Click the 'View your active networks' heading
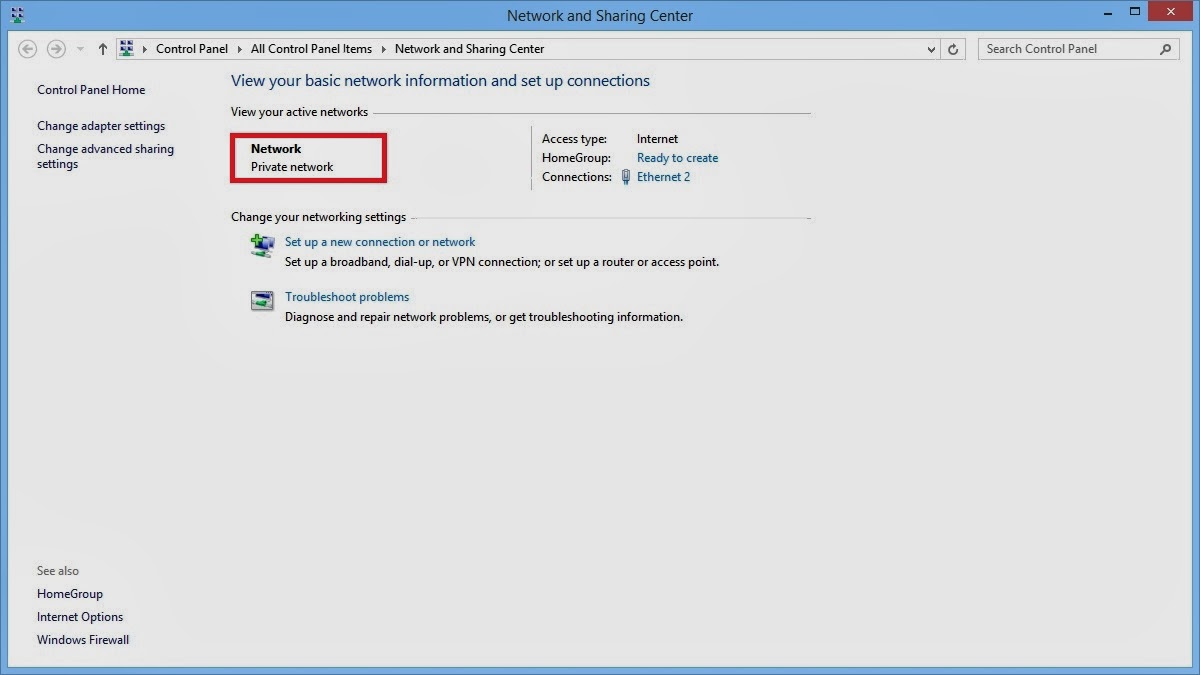Screen dimensions: 1200x675 (x=299, y=112)
